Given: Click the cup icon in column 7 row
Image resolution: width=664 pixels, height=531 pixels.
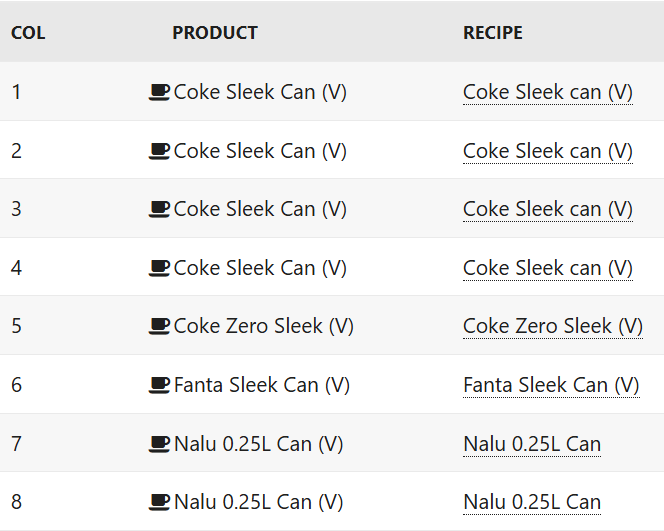Looking at the screenshot, I should (x=159, y=444).
